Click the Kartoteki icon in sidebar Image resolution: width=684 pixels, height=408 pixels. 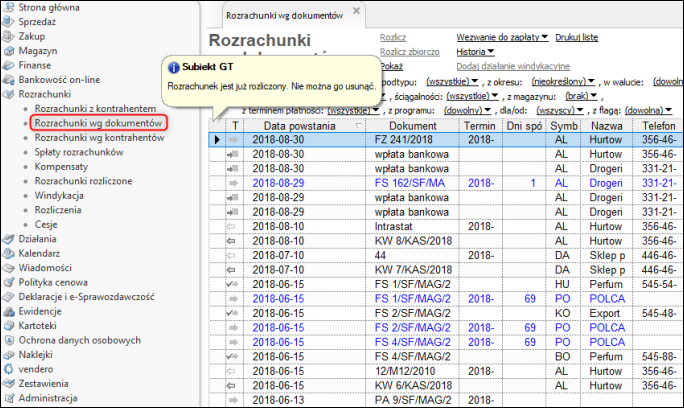pos(9,326)
